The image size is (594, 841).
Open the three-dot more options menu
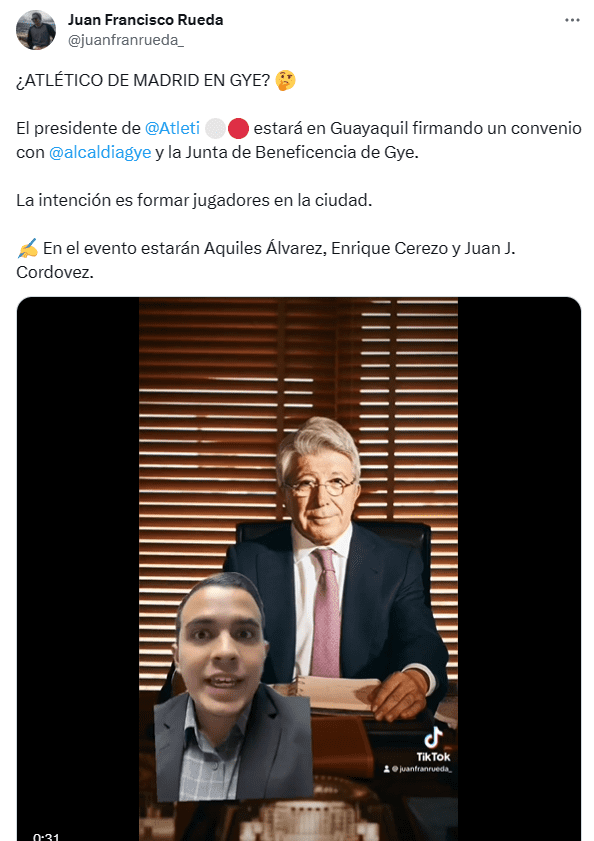tap(572, 20)
